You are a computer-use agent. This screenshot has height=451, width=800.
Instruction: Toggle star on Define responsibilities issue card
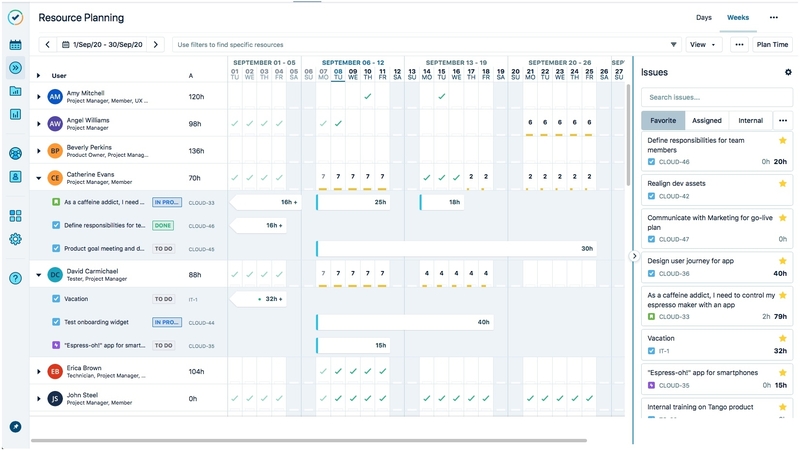(783, 141)
